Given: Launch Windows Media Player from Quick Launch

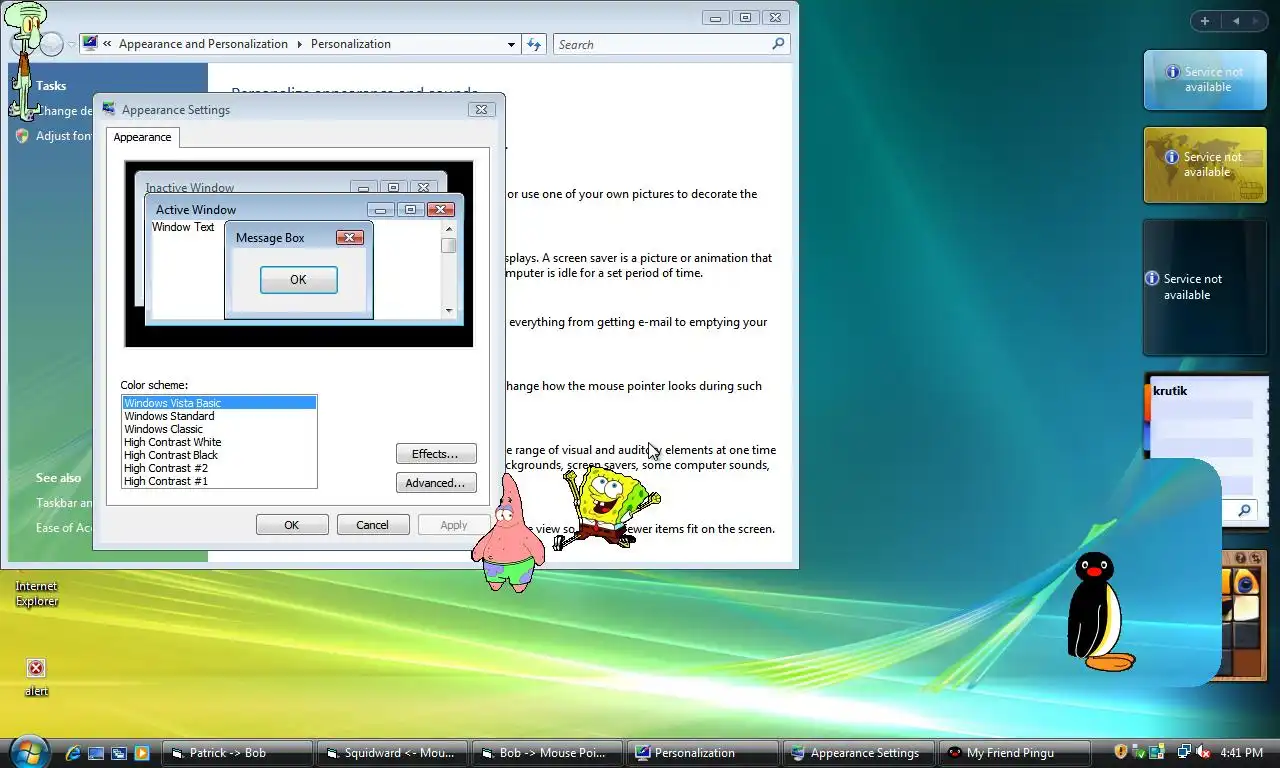Looking at the screenshot, I should [x=142, y=753].
